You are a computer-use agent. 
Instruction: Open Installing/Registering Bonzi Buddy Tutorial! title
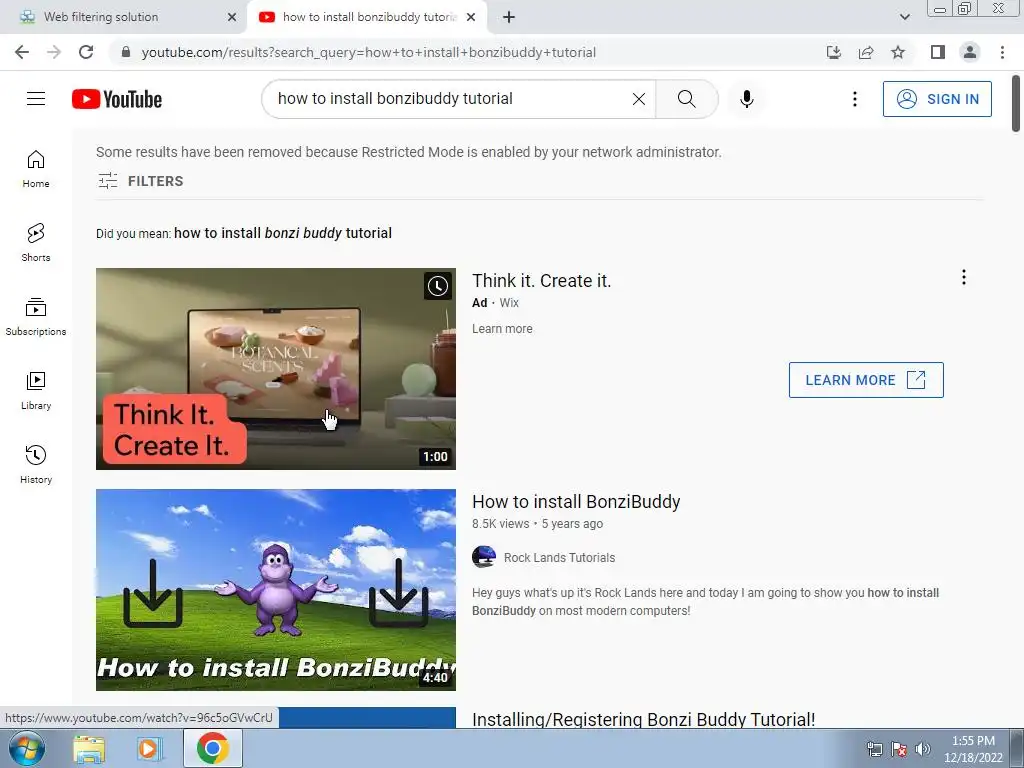(643, 719)
